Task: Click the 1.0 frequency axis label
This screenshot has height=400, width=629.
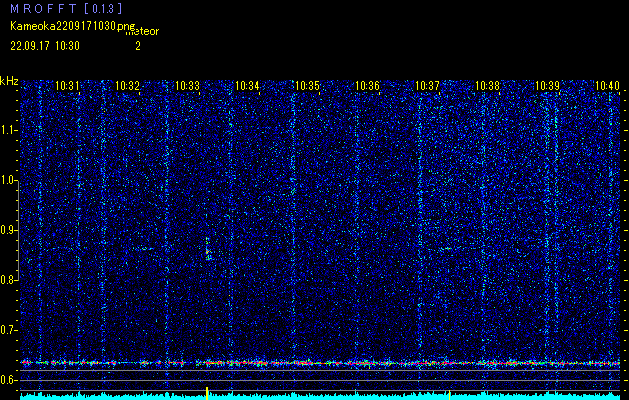Action: click(x=8, y=181)
